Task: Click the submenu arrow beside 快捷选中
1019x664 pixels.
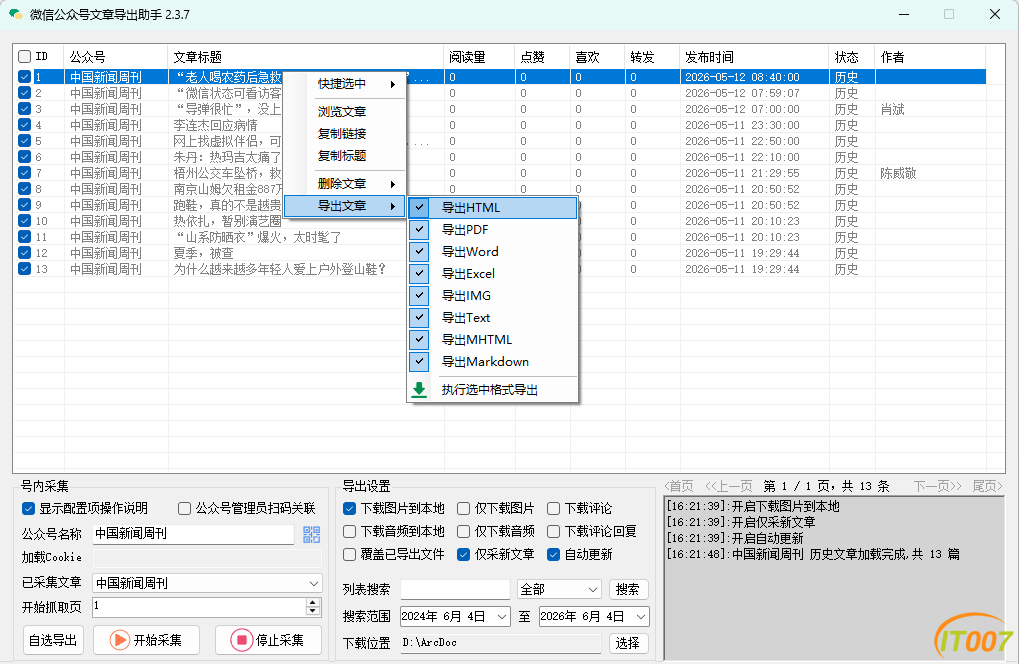Action: 393,84
